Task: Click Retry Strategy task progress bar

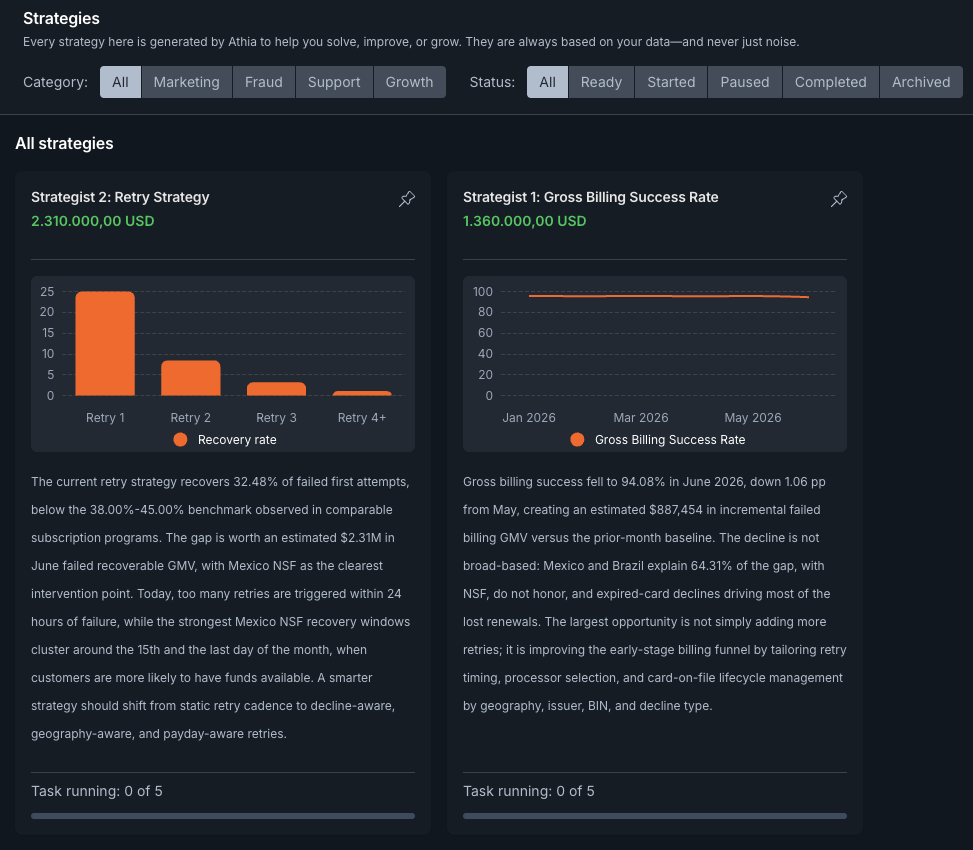Action: point(223,816)
